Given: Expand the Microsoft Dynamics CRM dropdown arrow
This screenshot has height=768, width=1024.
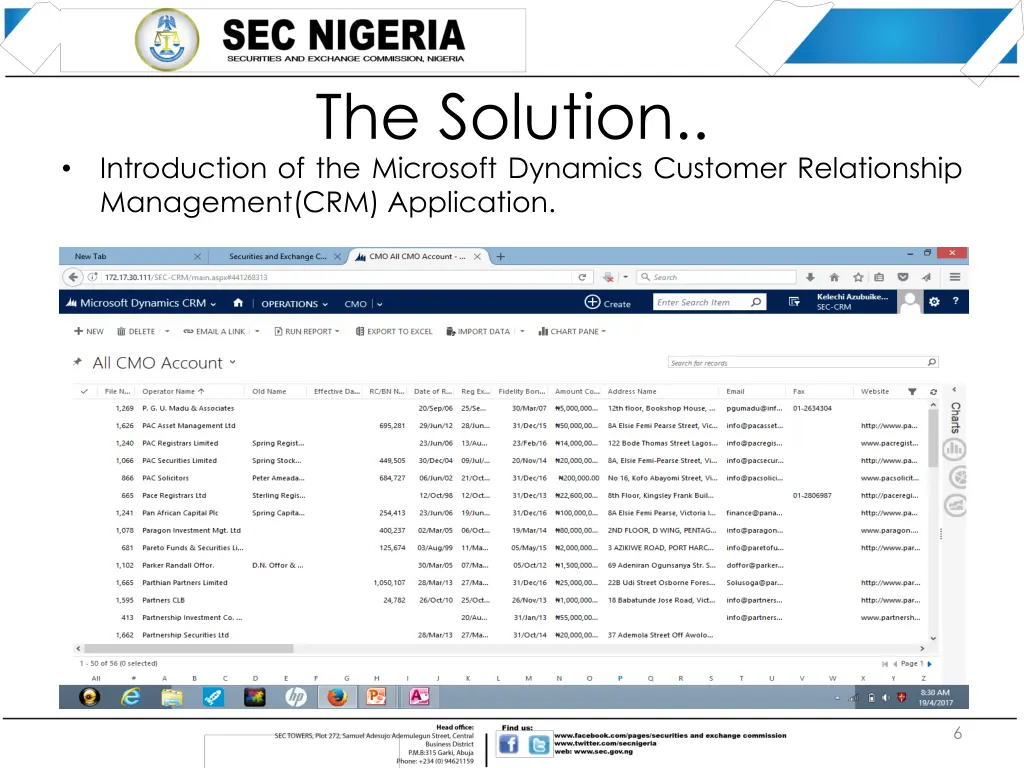Looking at the screenshot, I should click(213, 304).
